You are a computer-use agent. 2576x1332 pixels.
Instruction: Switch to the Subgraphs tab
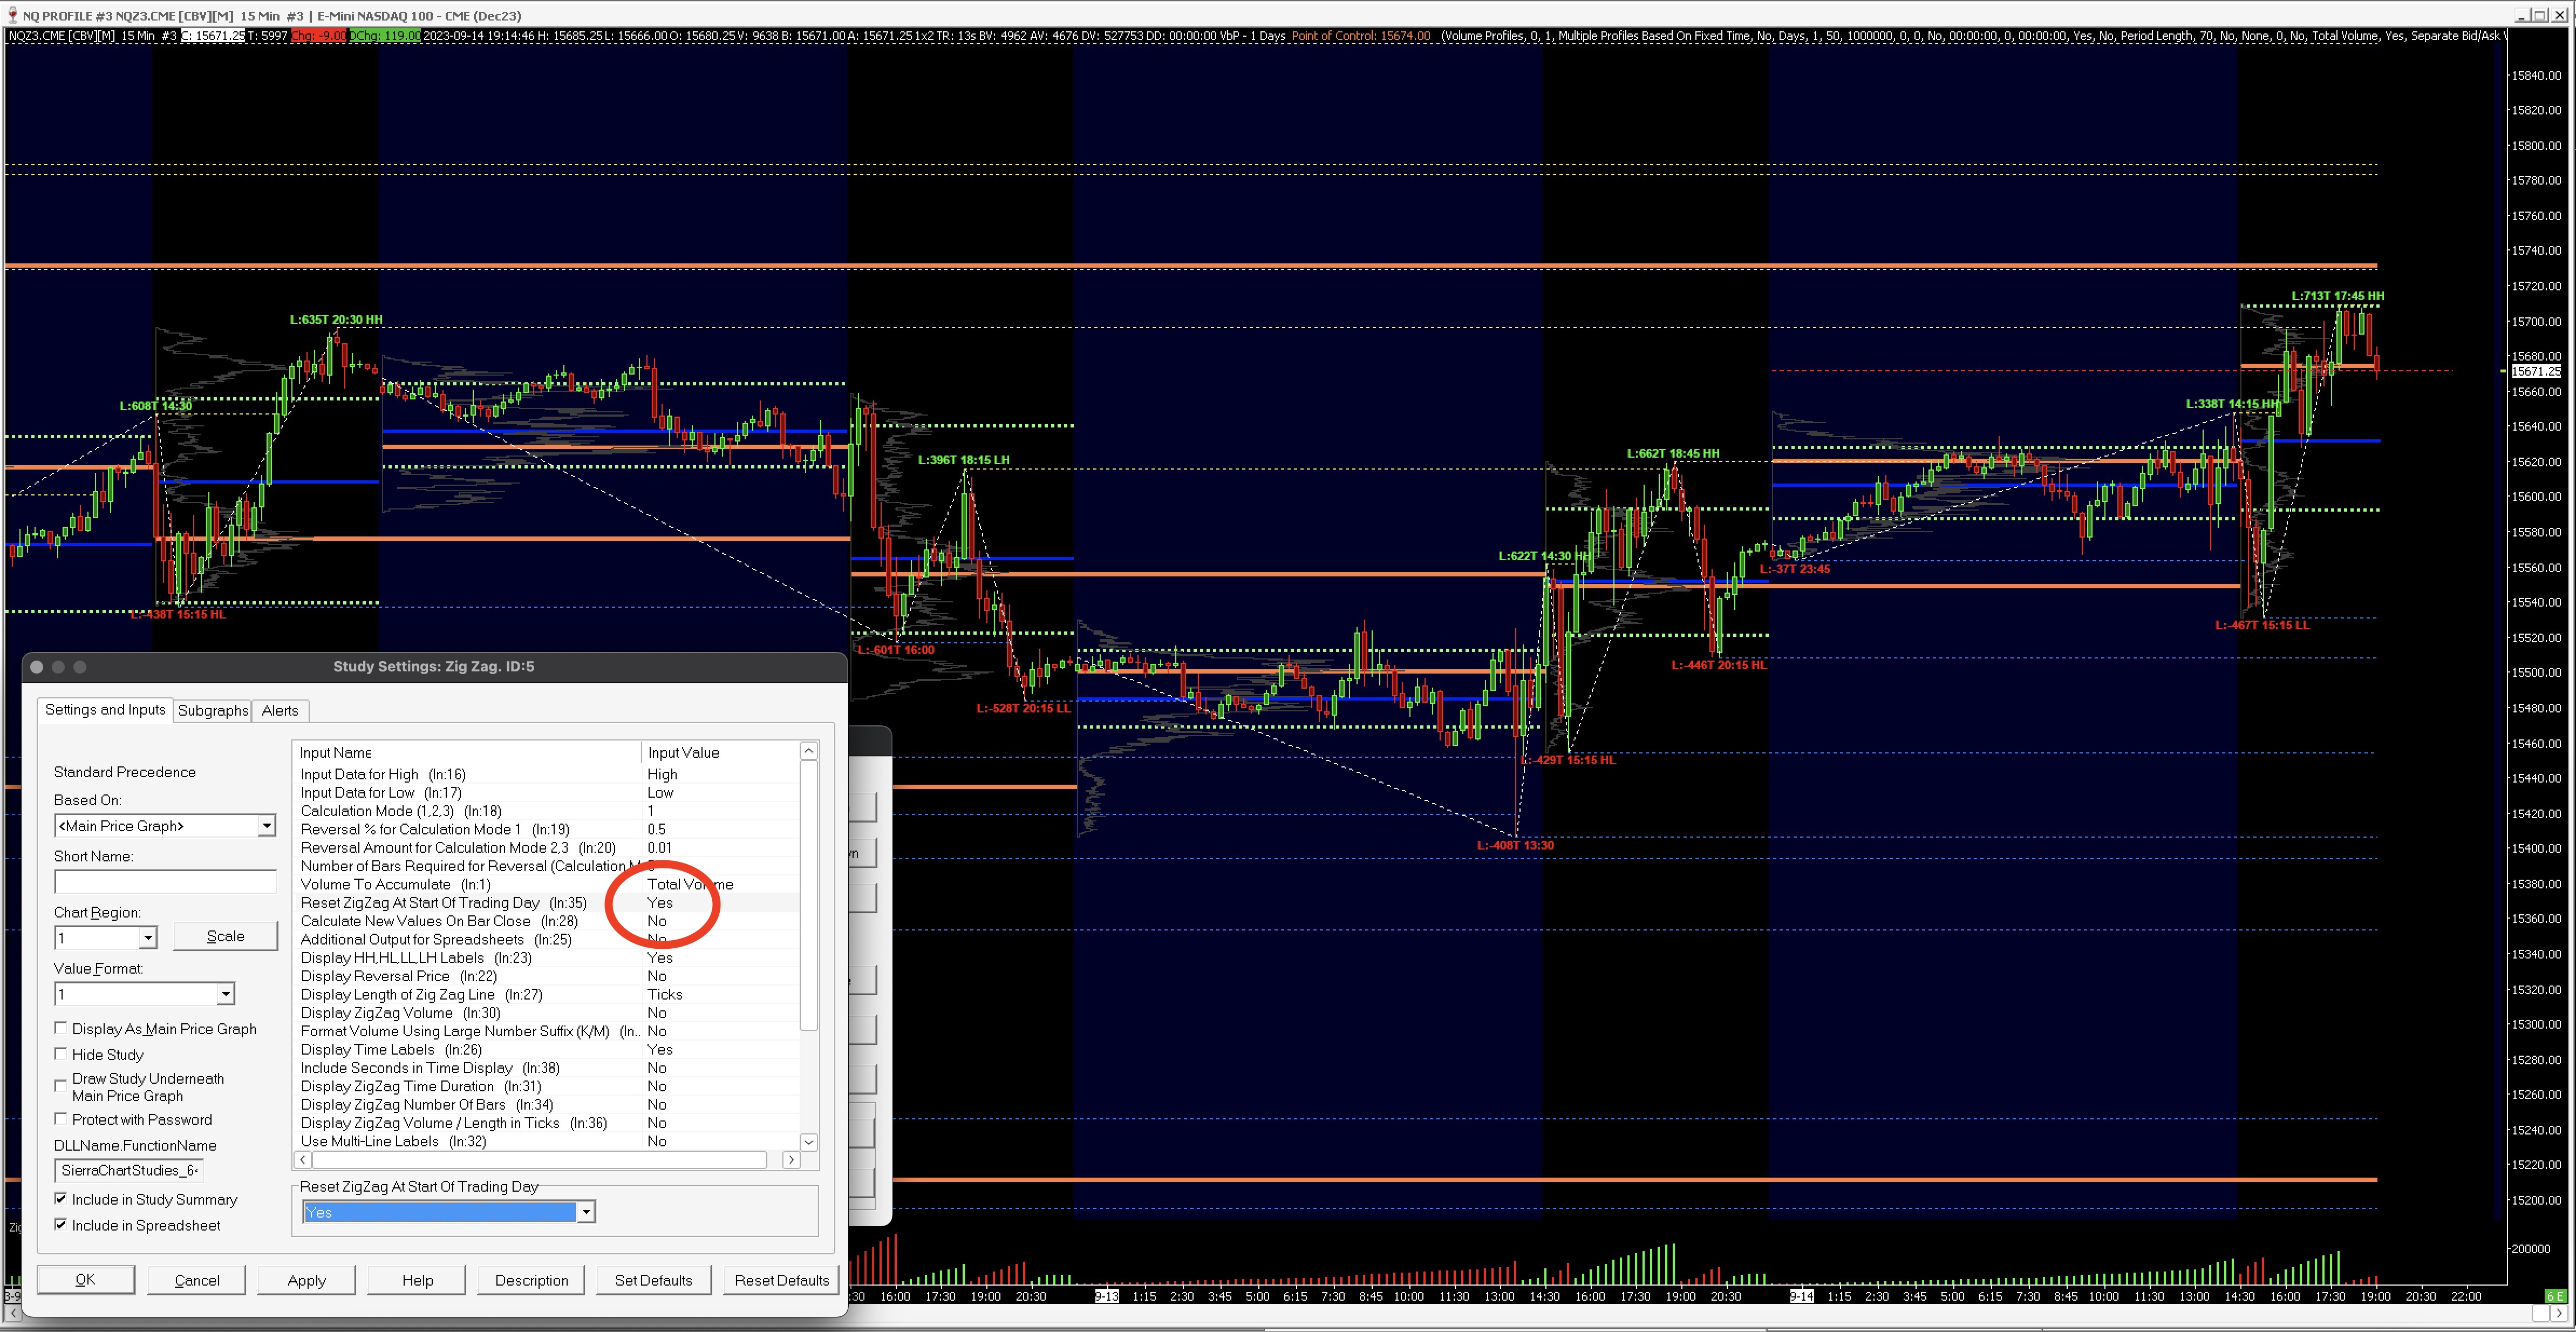212,710
